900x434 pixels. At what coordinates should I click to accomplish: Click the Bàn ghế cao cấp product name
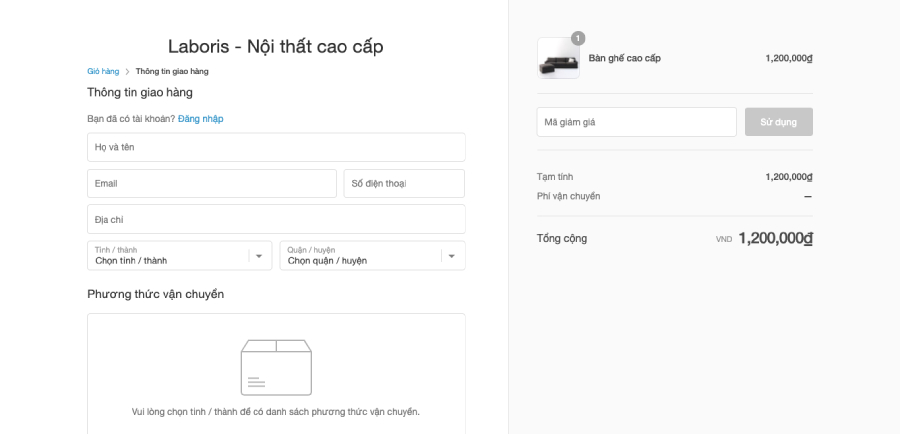(624, 58)
